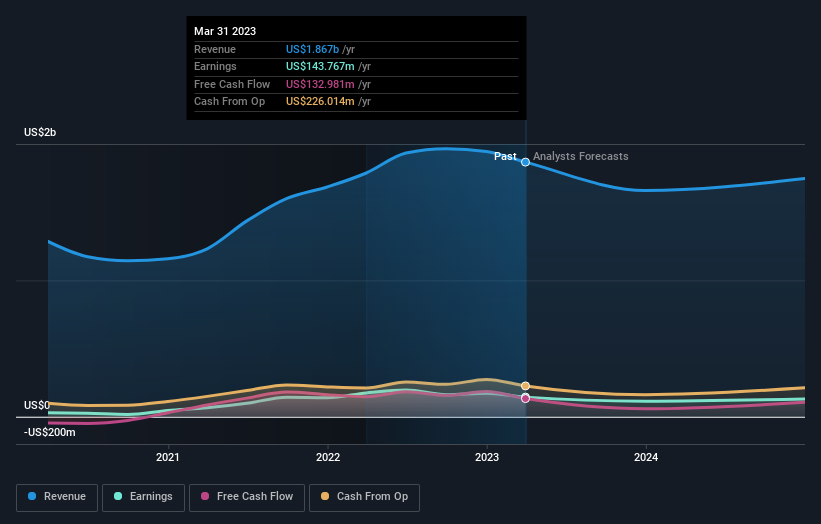The height and width of the screenshot is (524, 821).
Task: Click the US$1.867b revenue value
Action: pos(313,49)
